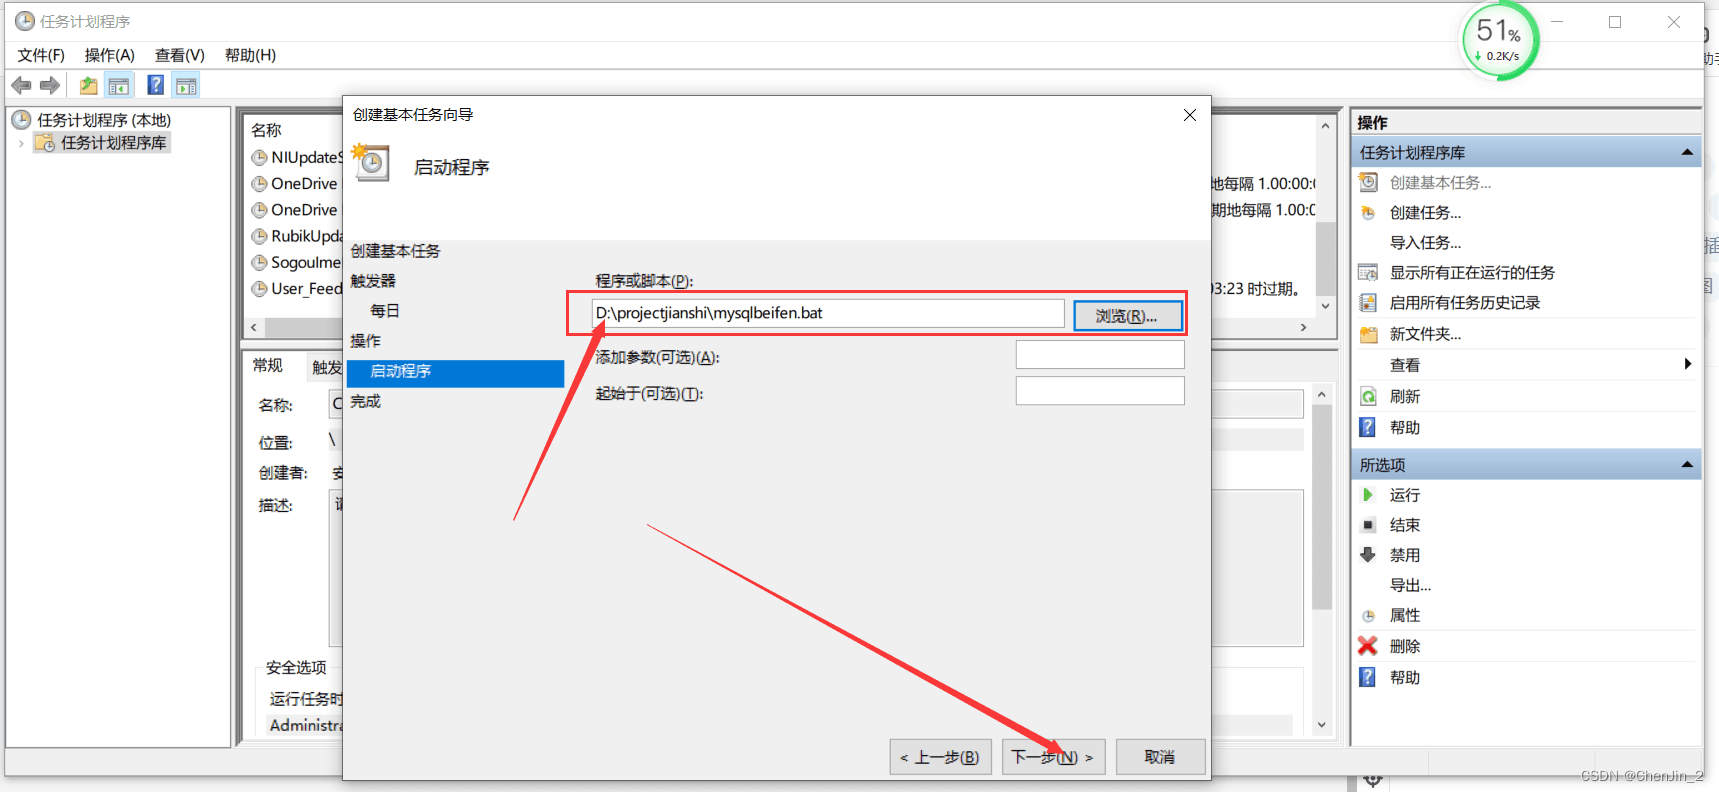Click the green 运行 play icon
Viewport: 1719px width, 792px height.
(x=1368, y=495)
